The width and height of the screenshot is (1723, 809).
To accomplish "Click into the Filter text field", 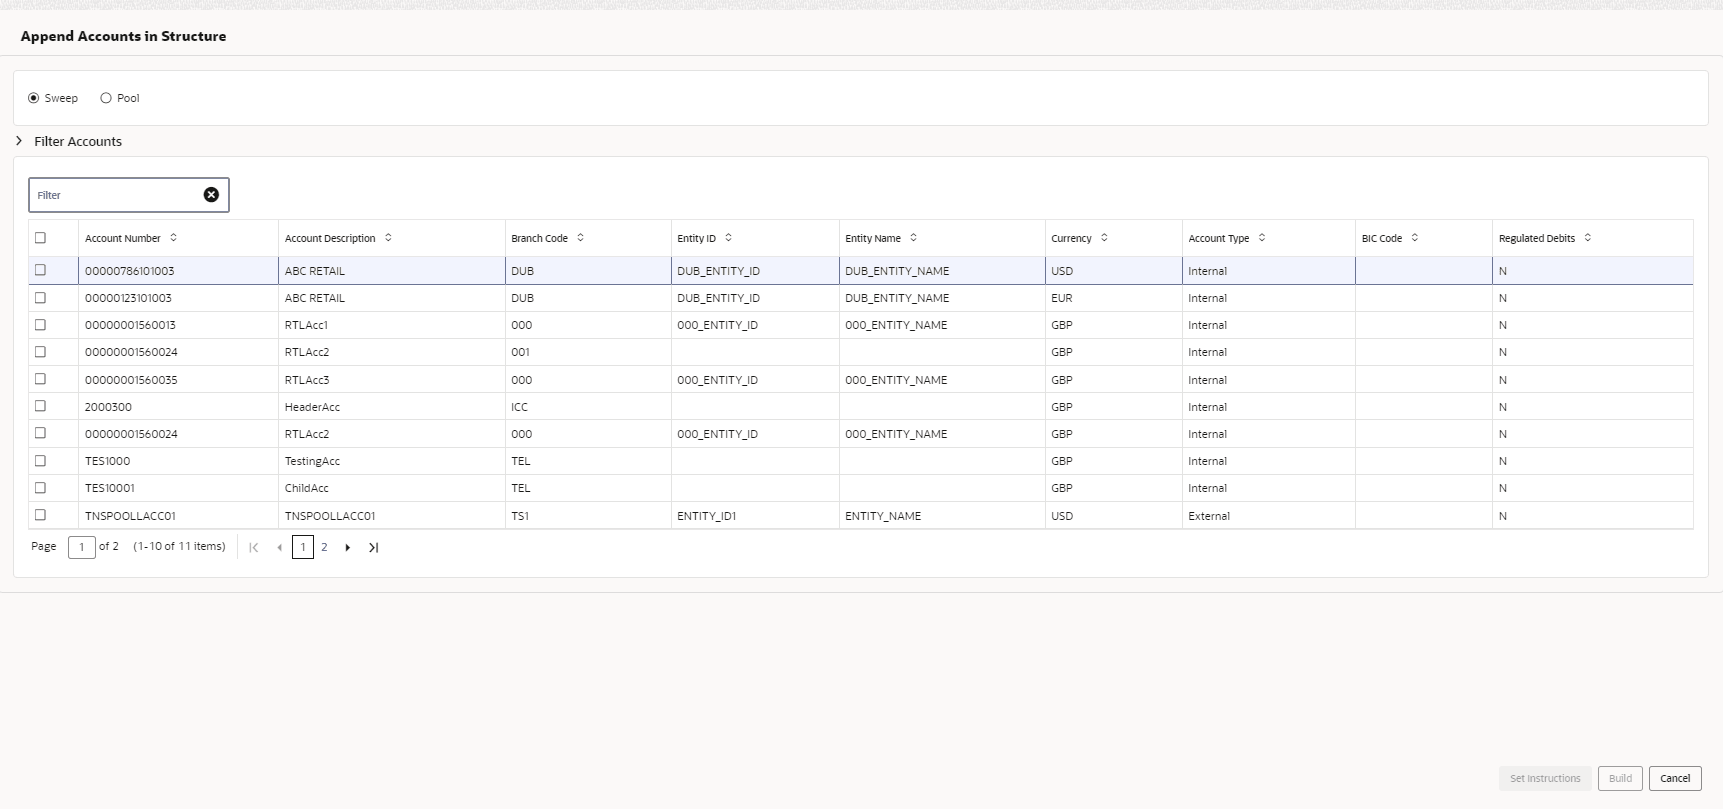I will [115, 195].
